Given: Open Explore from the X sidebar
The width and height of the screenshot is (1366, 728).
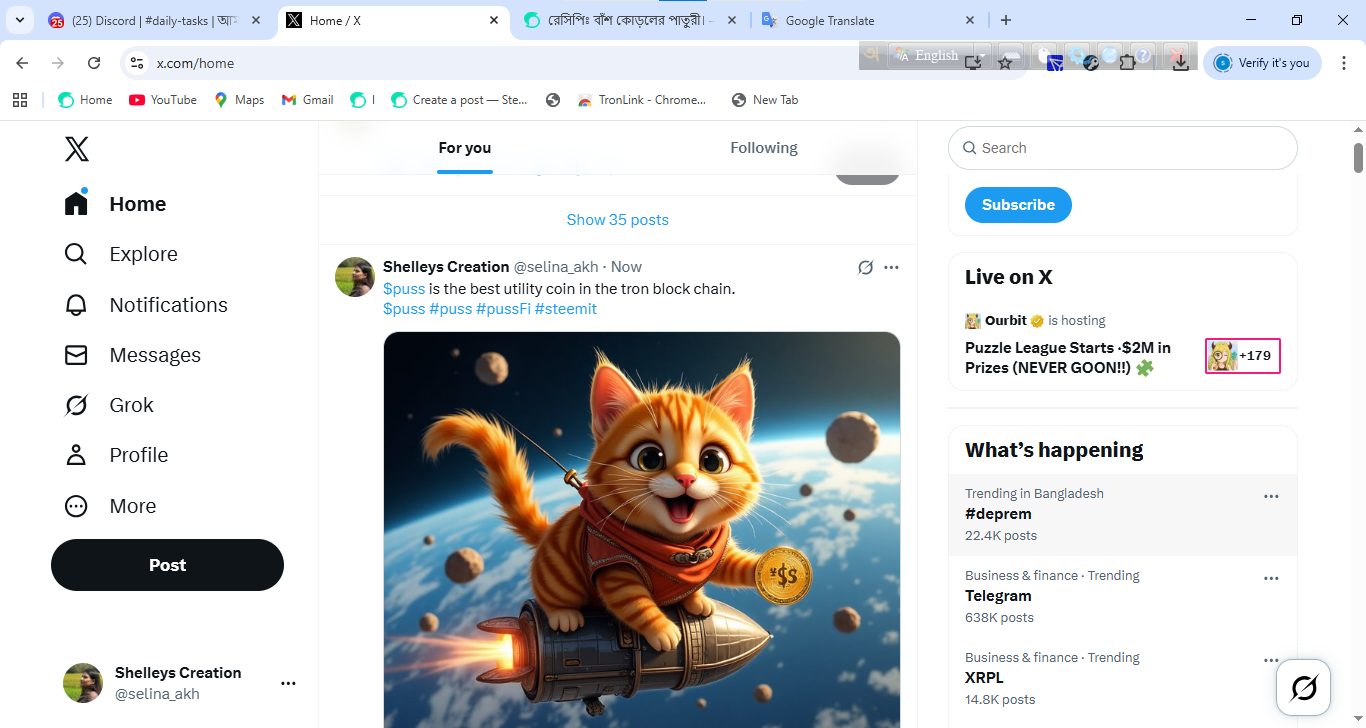Looking at the screenshot, I should point(121,254).
